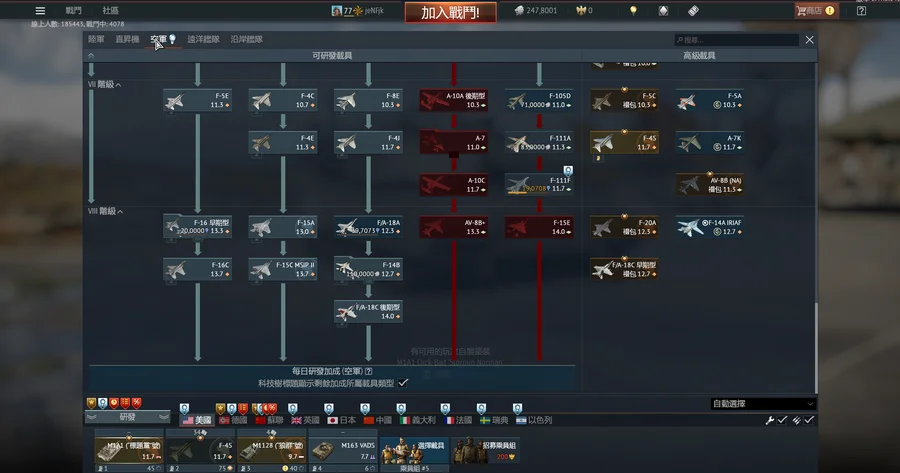
Task: Select the F-15E aircraft card
Action: coord(539,227)
